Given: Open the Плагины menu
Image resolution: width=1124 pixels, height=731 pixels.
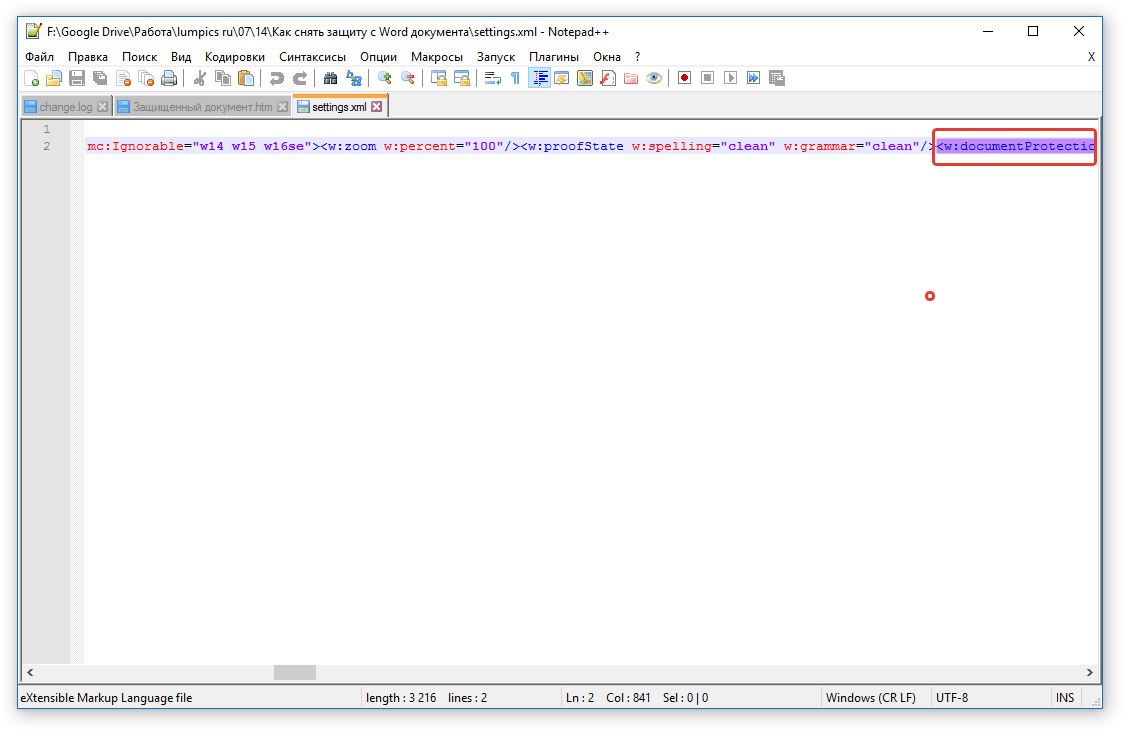Looking at the screenshot, I should pyautogui.click(x=554, y=57).
